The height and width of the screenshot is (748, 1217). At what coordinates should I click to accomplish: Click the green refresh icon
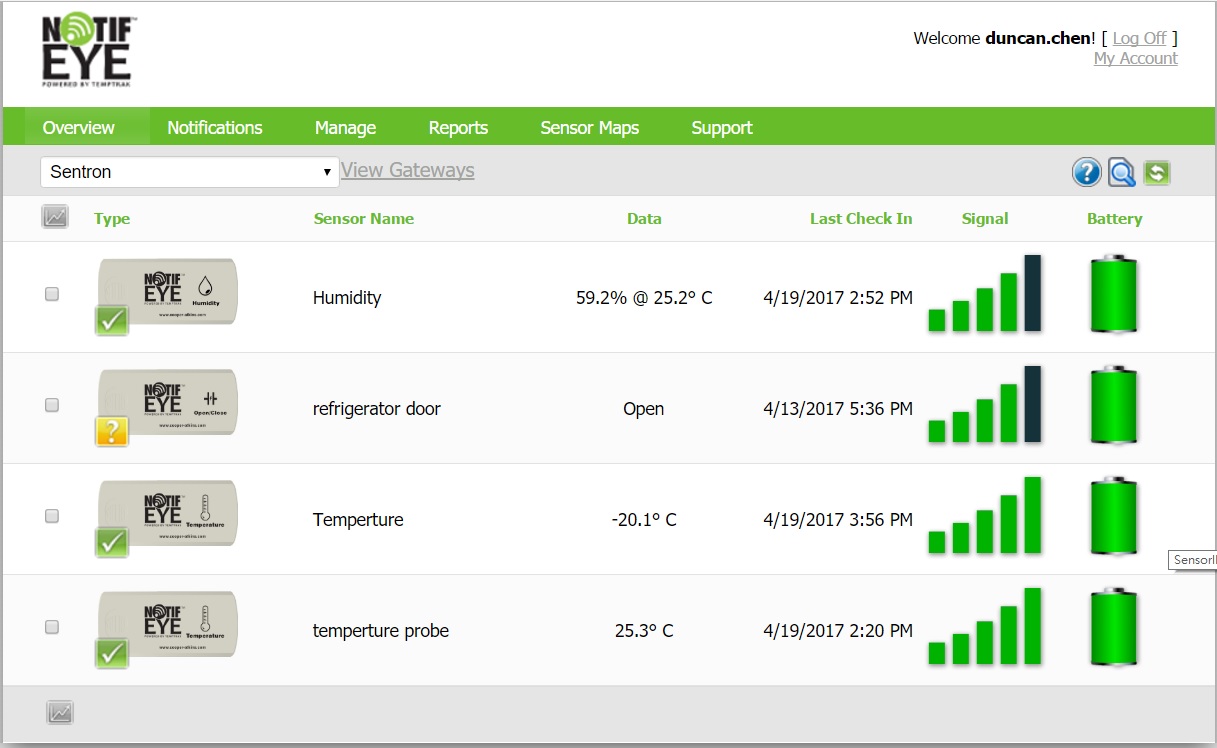(x=1157, y=172)
